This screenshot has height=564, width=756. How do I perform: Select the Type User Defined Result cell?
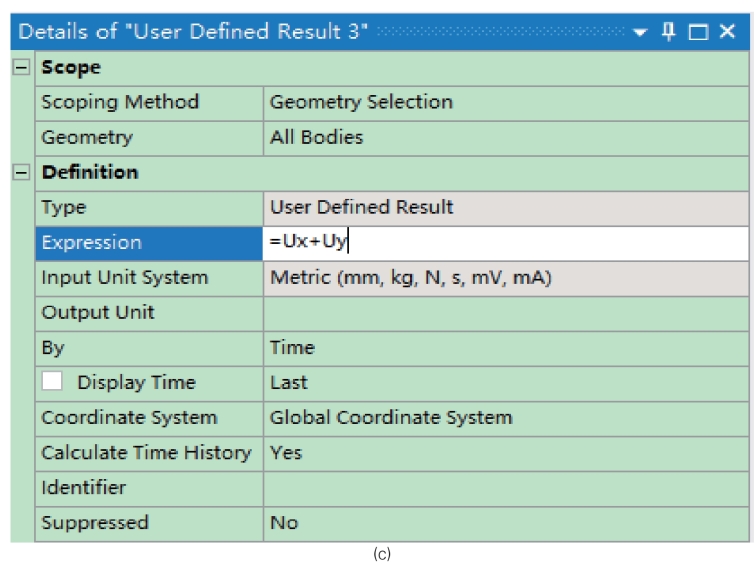[506, 208]
